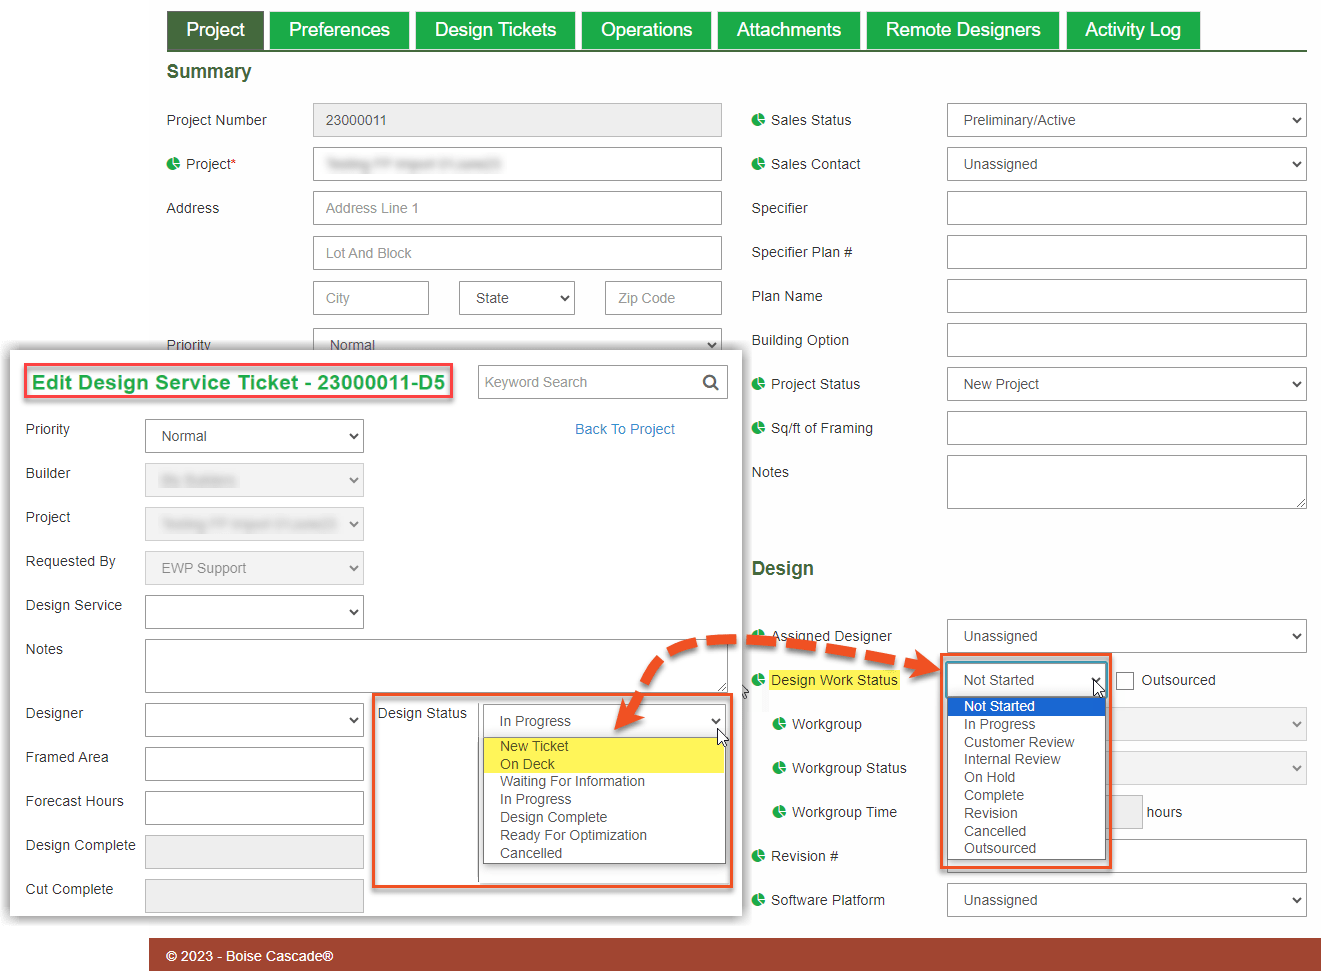This screenshot has height=971, width=1321.
Task: Click the pie icon beside Design Work Status
Action: pos(758,680)
